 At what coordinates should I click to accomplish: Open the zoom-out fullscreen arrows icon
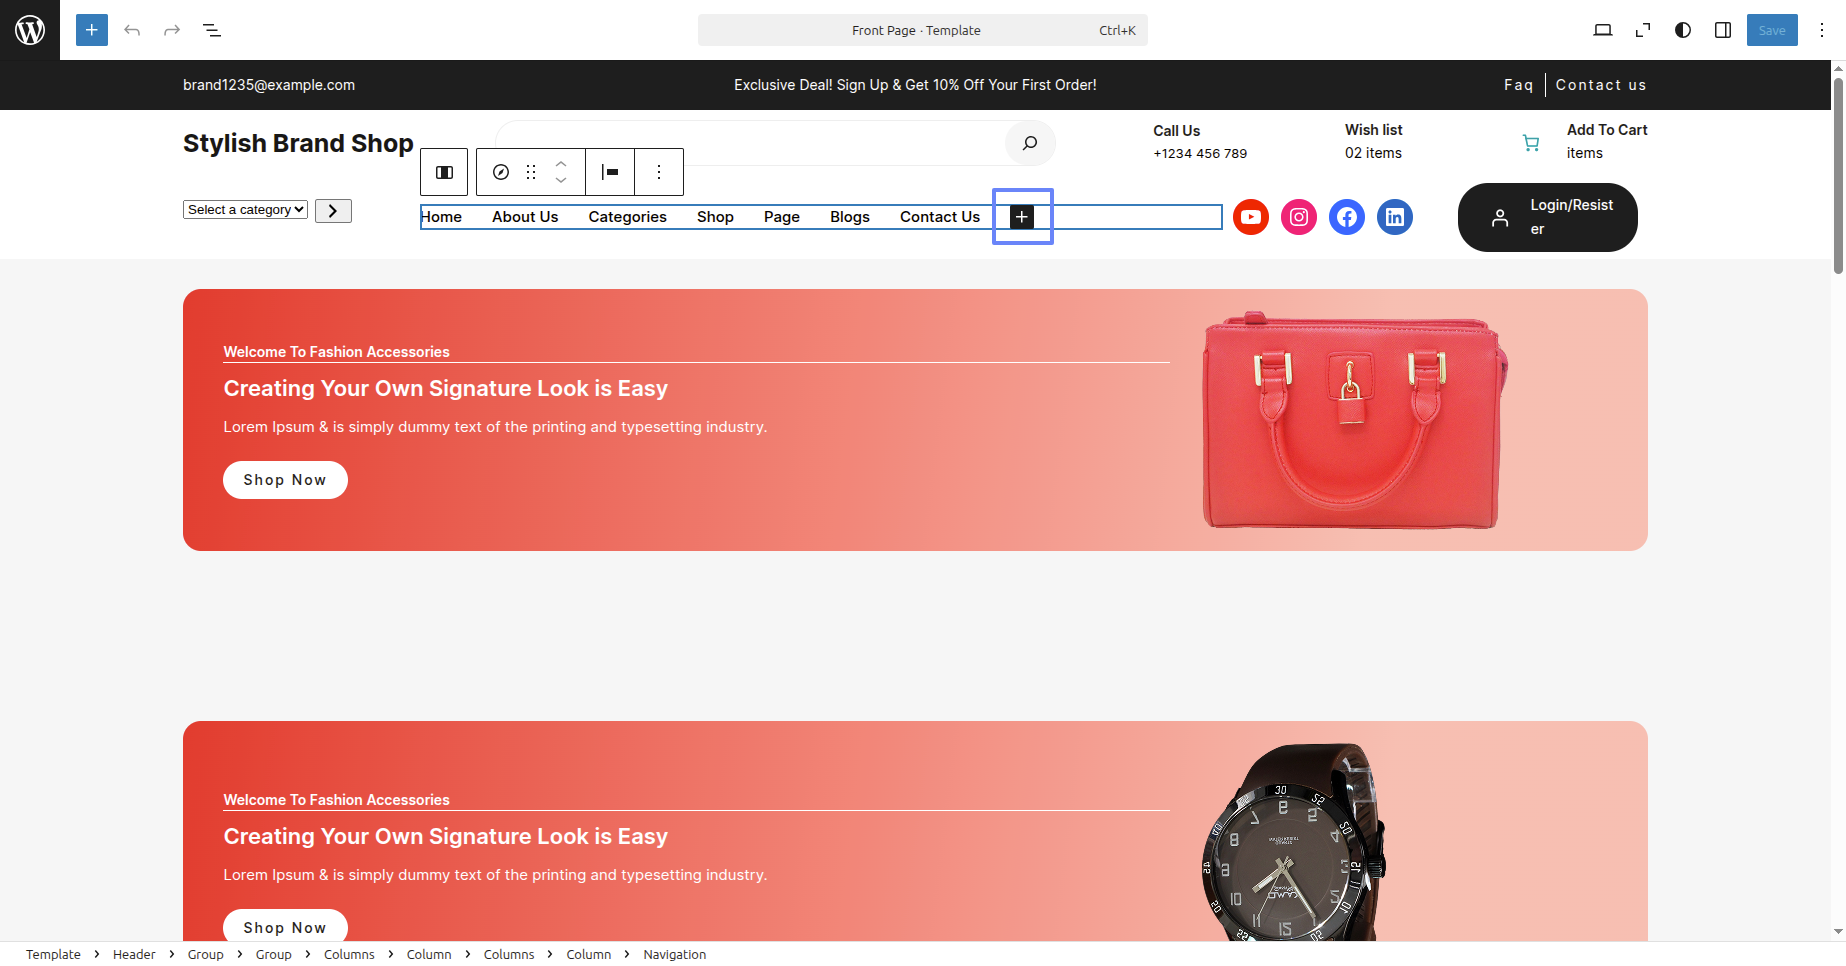click(x=1643, y=30)
